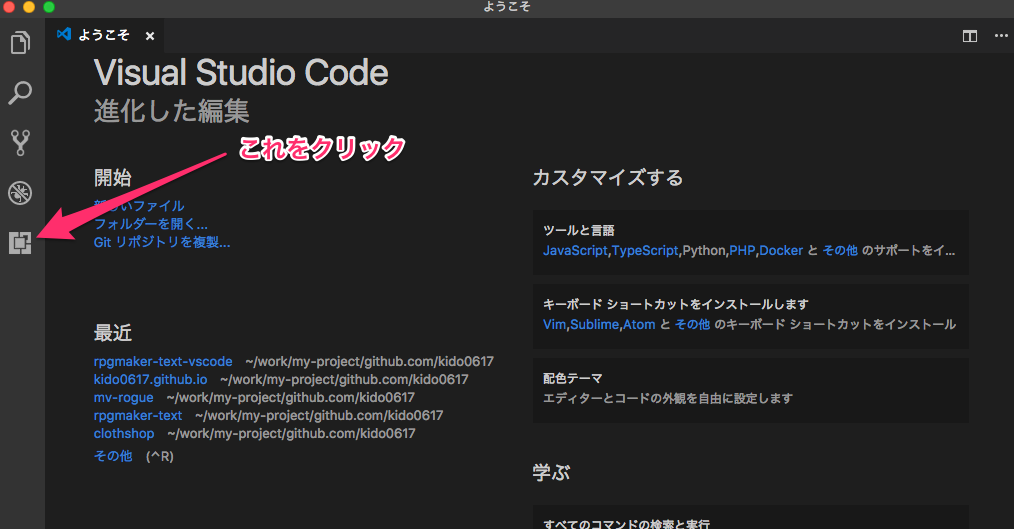
Task: Click その他 link in ツールと言語
Action: (840, 250)
